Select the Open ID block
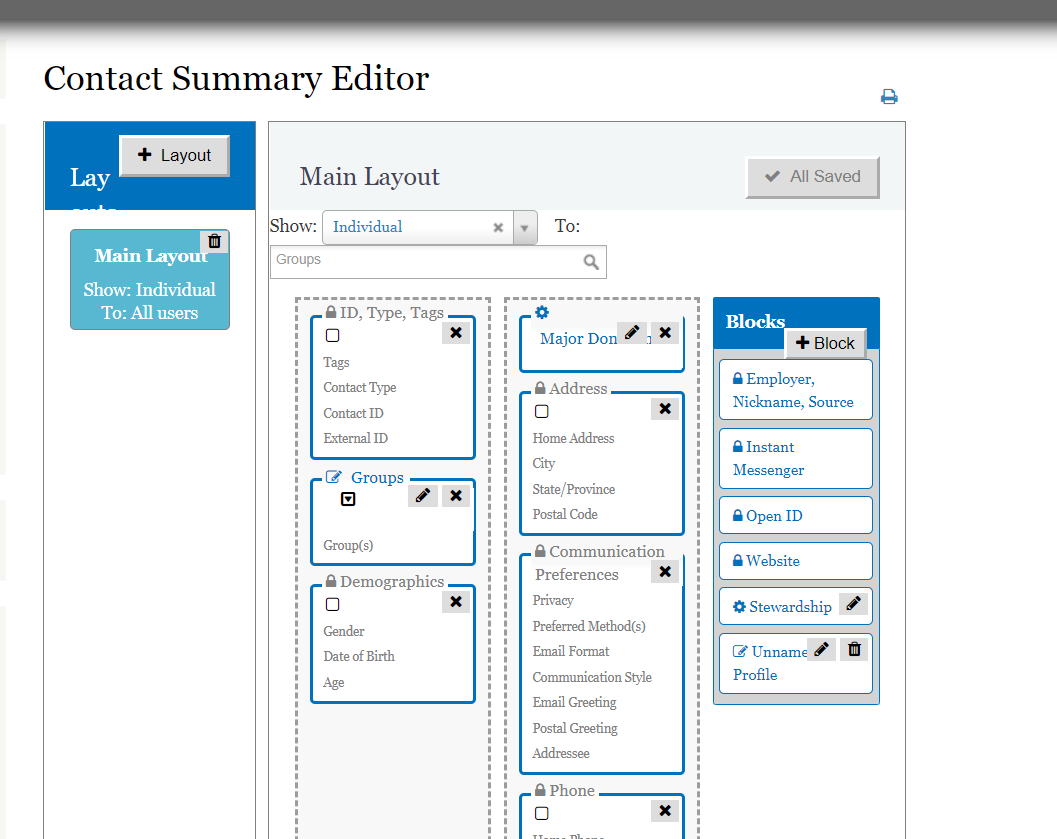 coord(795,516)
